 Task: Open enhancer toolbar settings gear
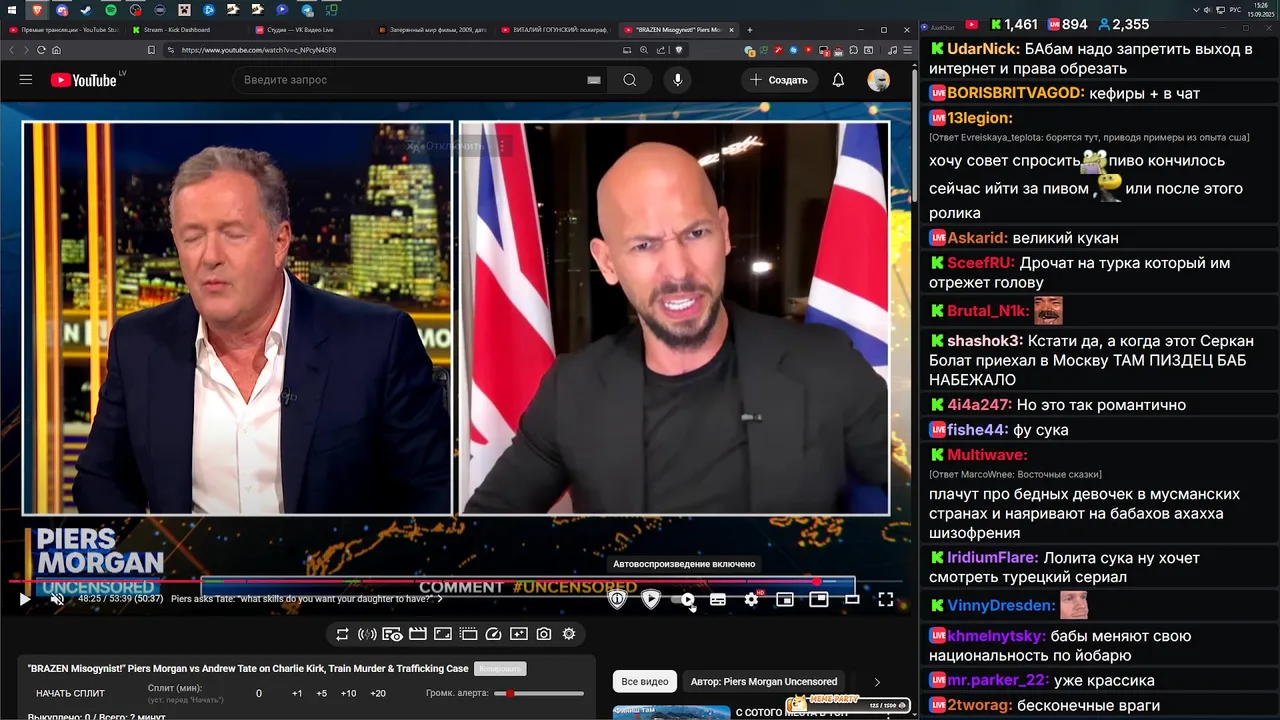(569, 634)
